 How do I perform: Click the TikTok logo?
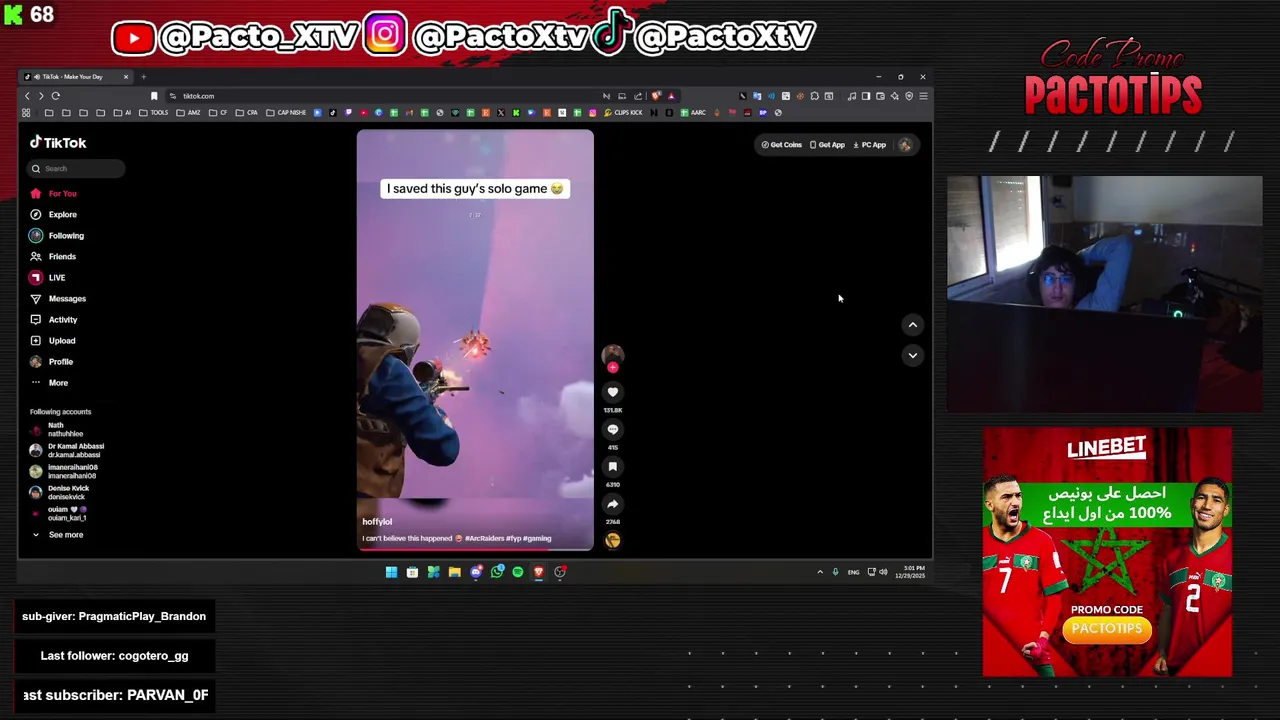pyautogui.click(x=58, y=142)
